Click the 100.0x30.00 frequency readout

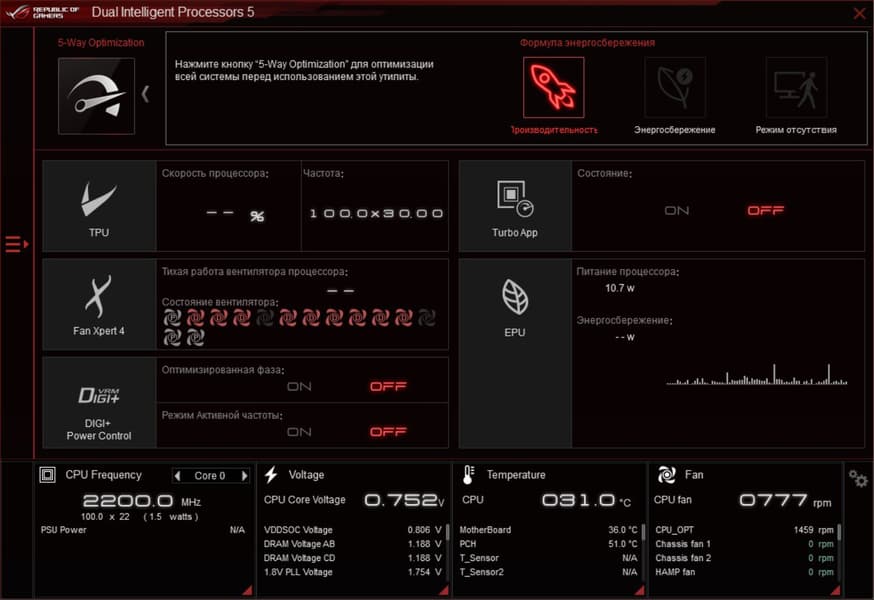coord(376,214)
